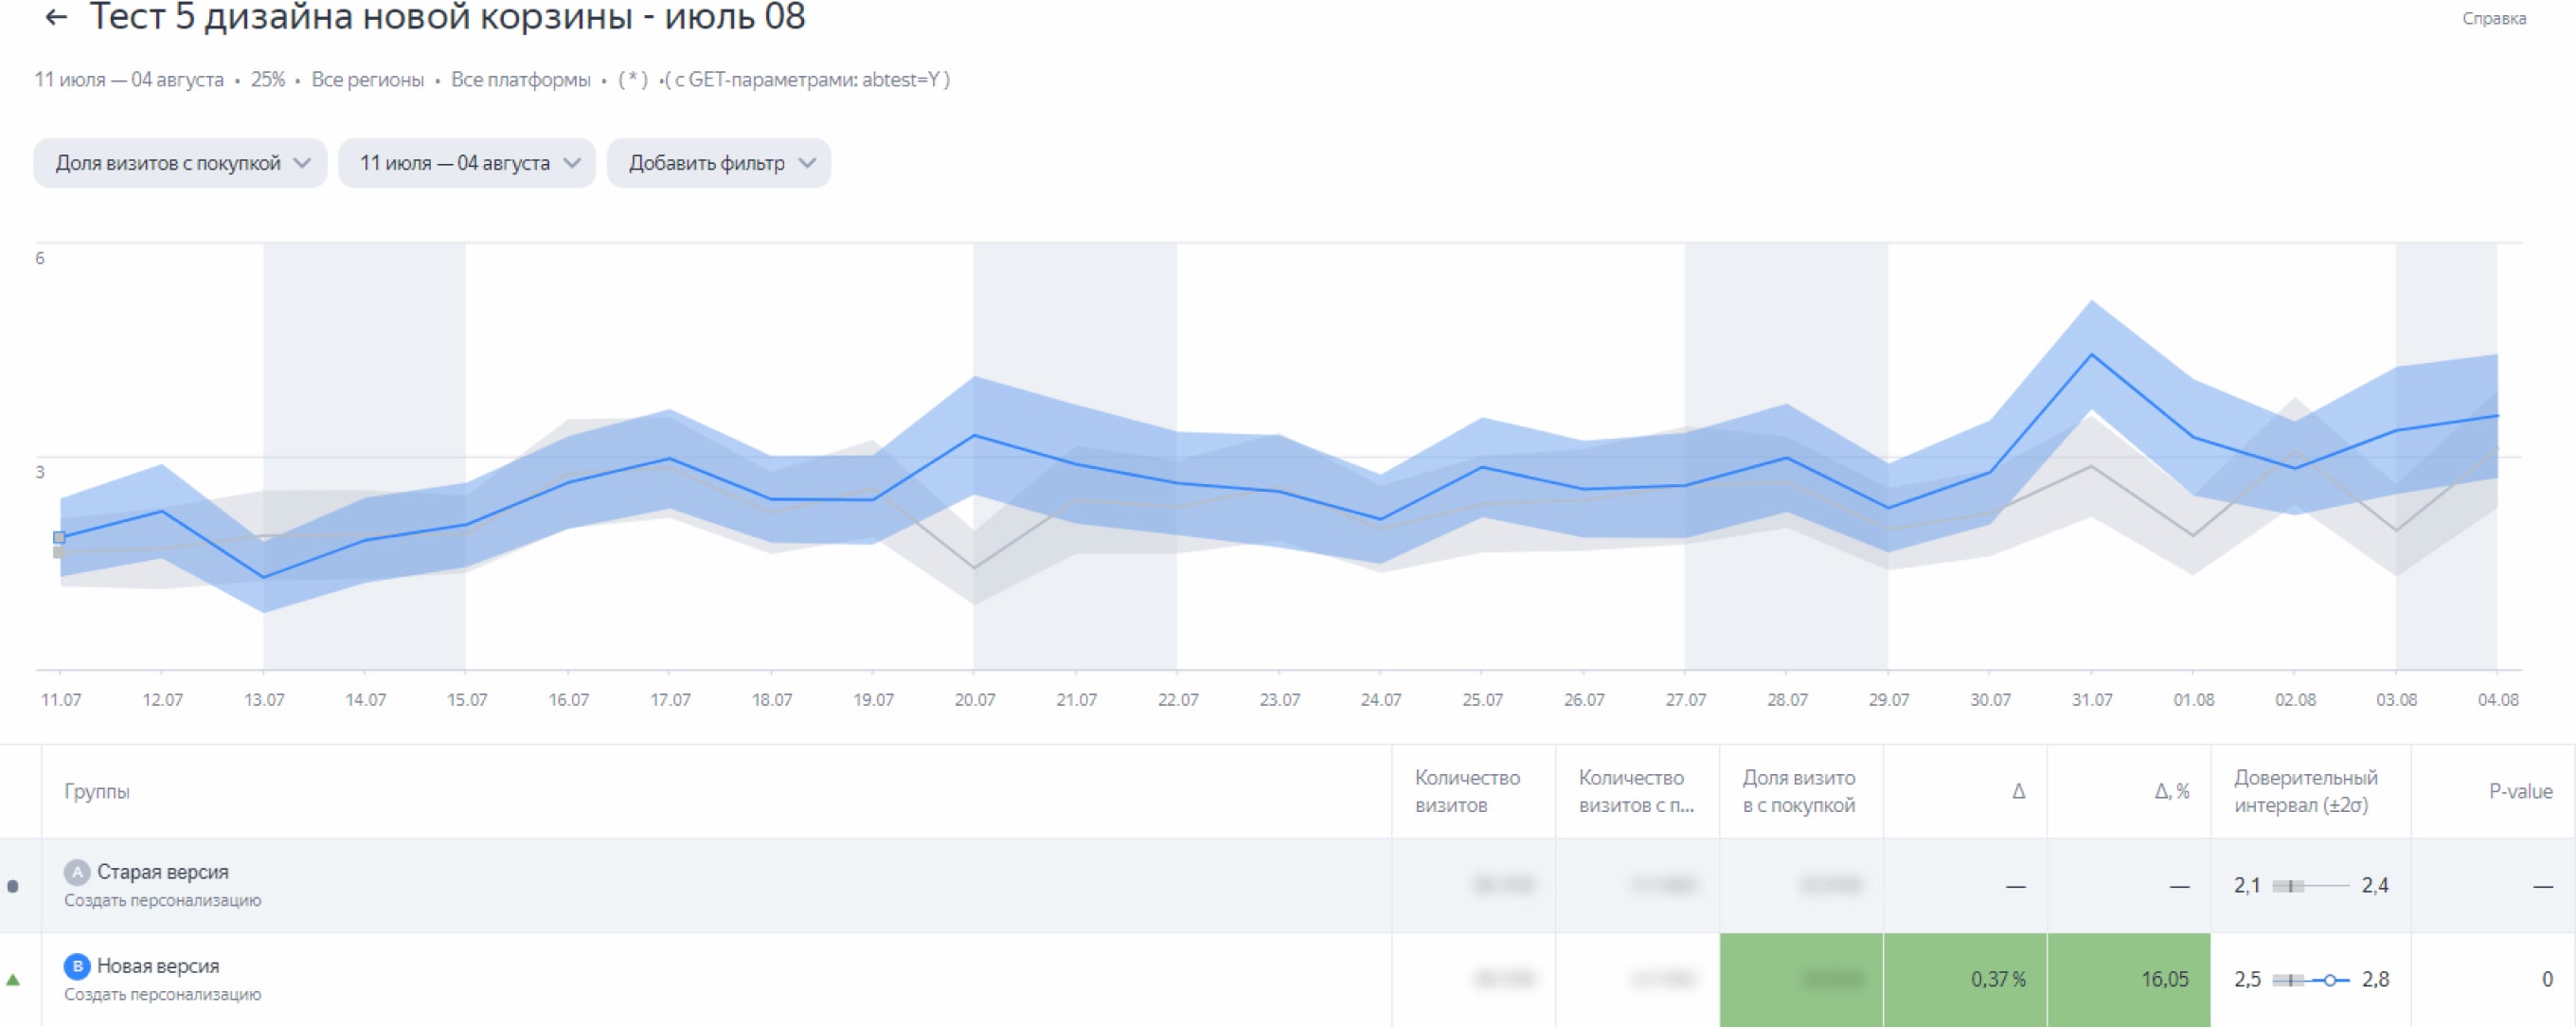The width and height of the screenshot is (2576, 1028).
Task: Open the Добавить фильтр dropdown
Action: [719, 163]
